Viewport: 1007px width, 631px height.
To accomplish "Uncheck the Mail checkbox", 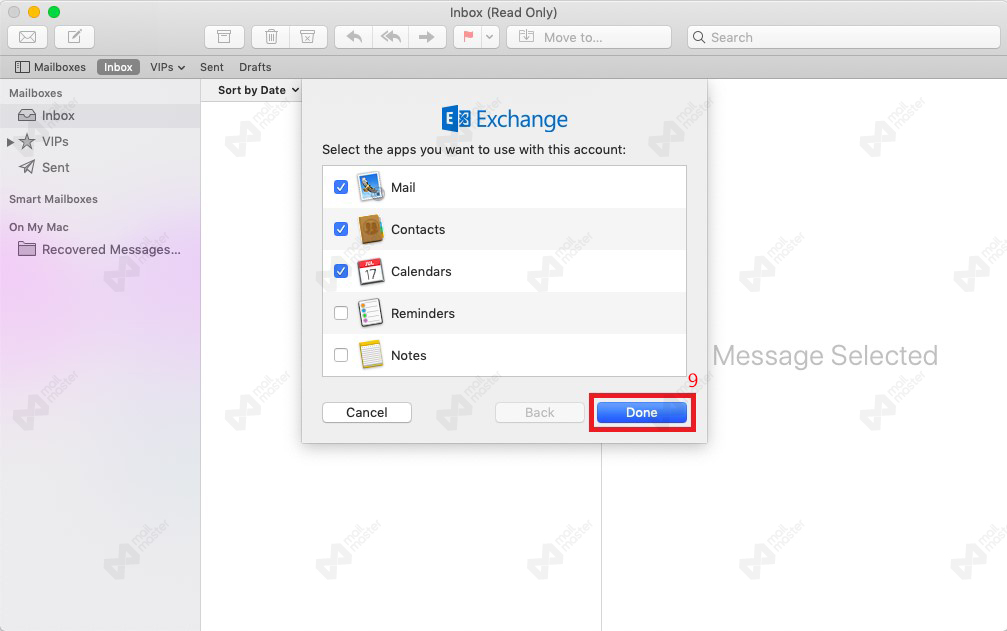I will (341, 187).
